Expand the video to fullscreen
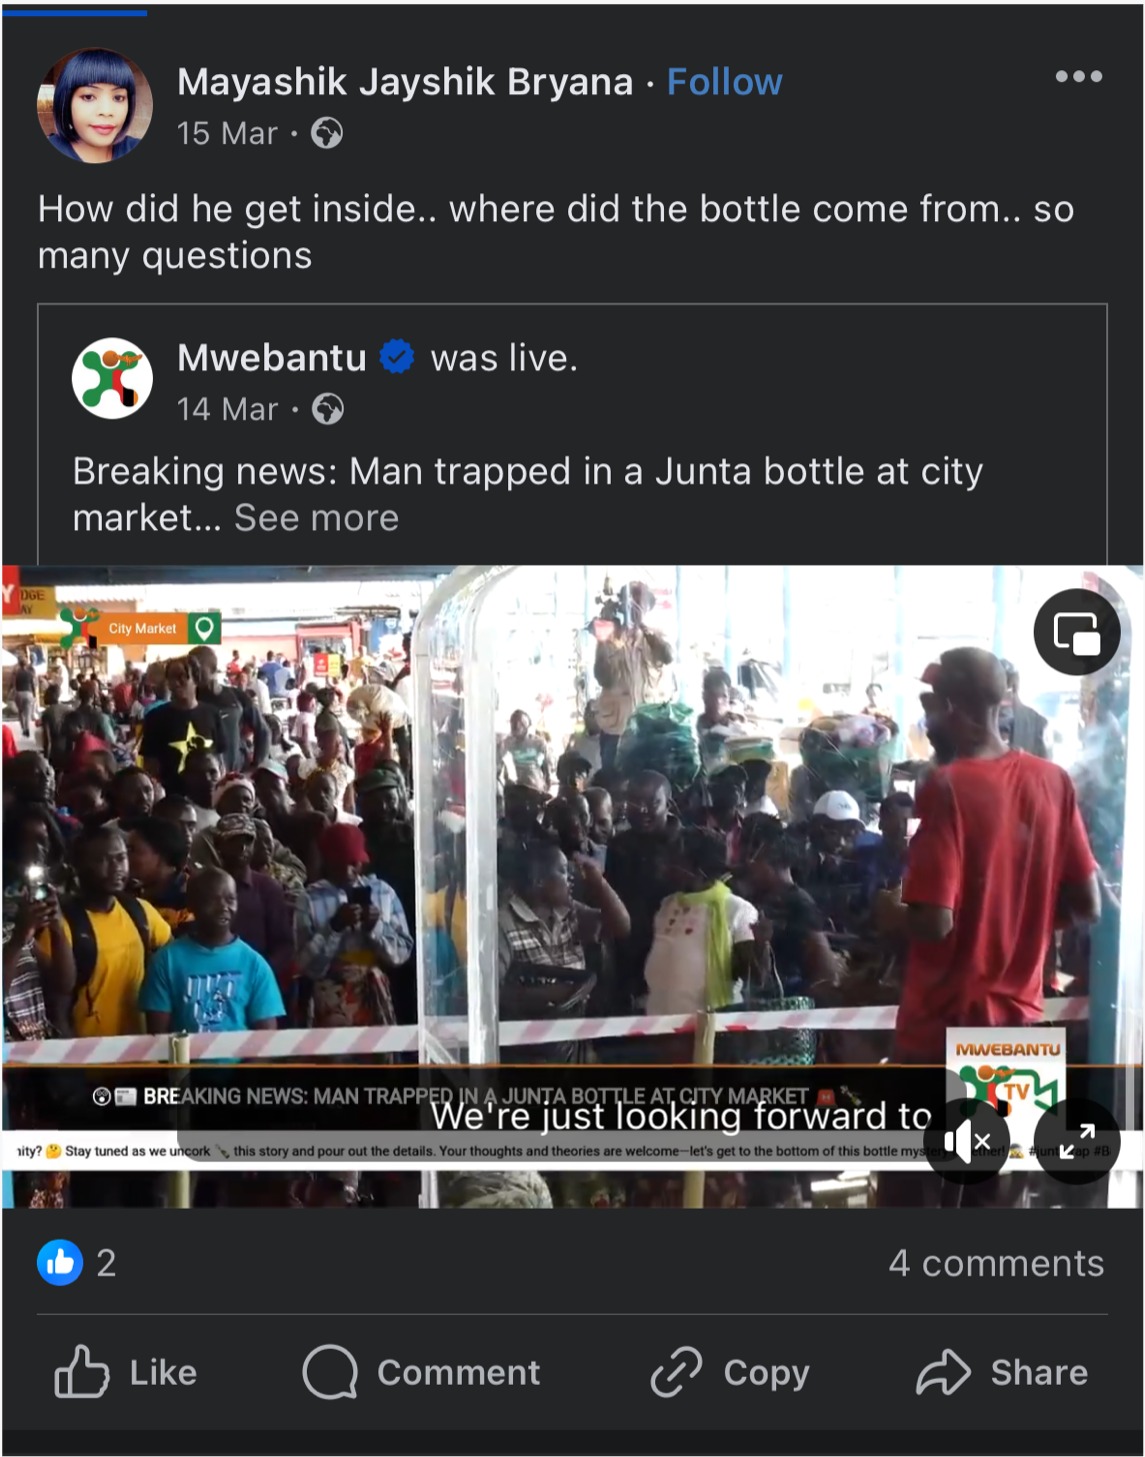Image resolution: width=1145 pixels, height=1457 pixels. (x=1076, y=1141)
